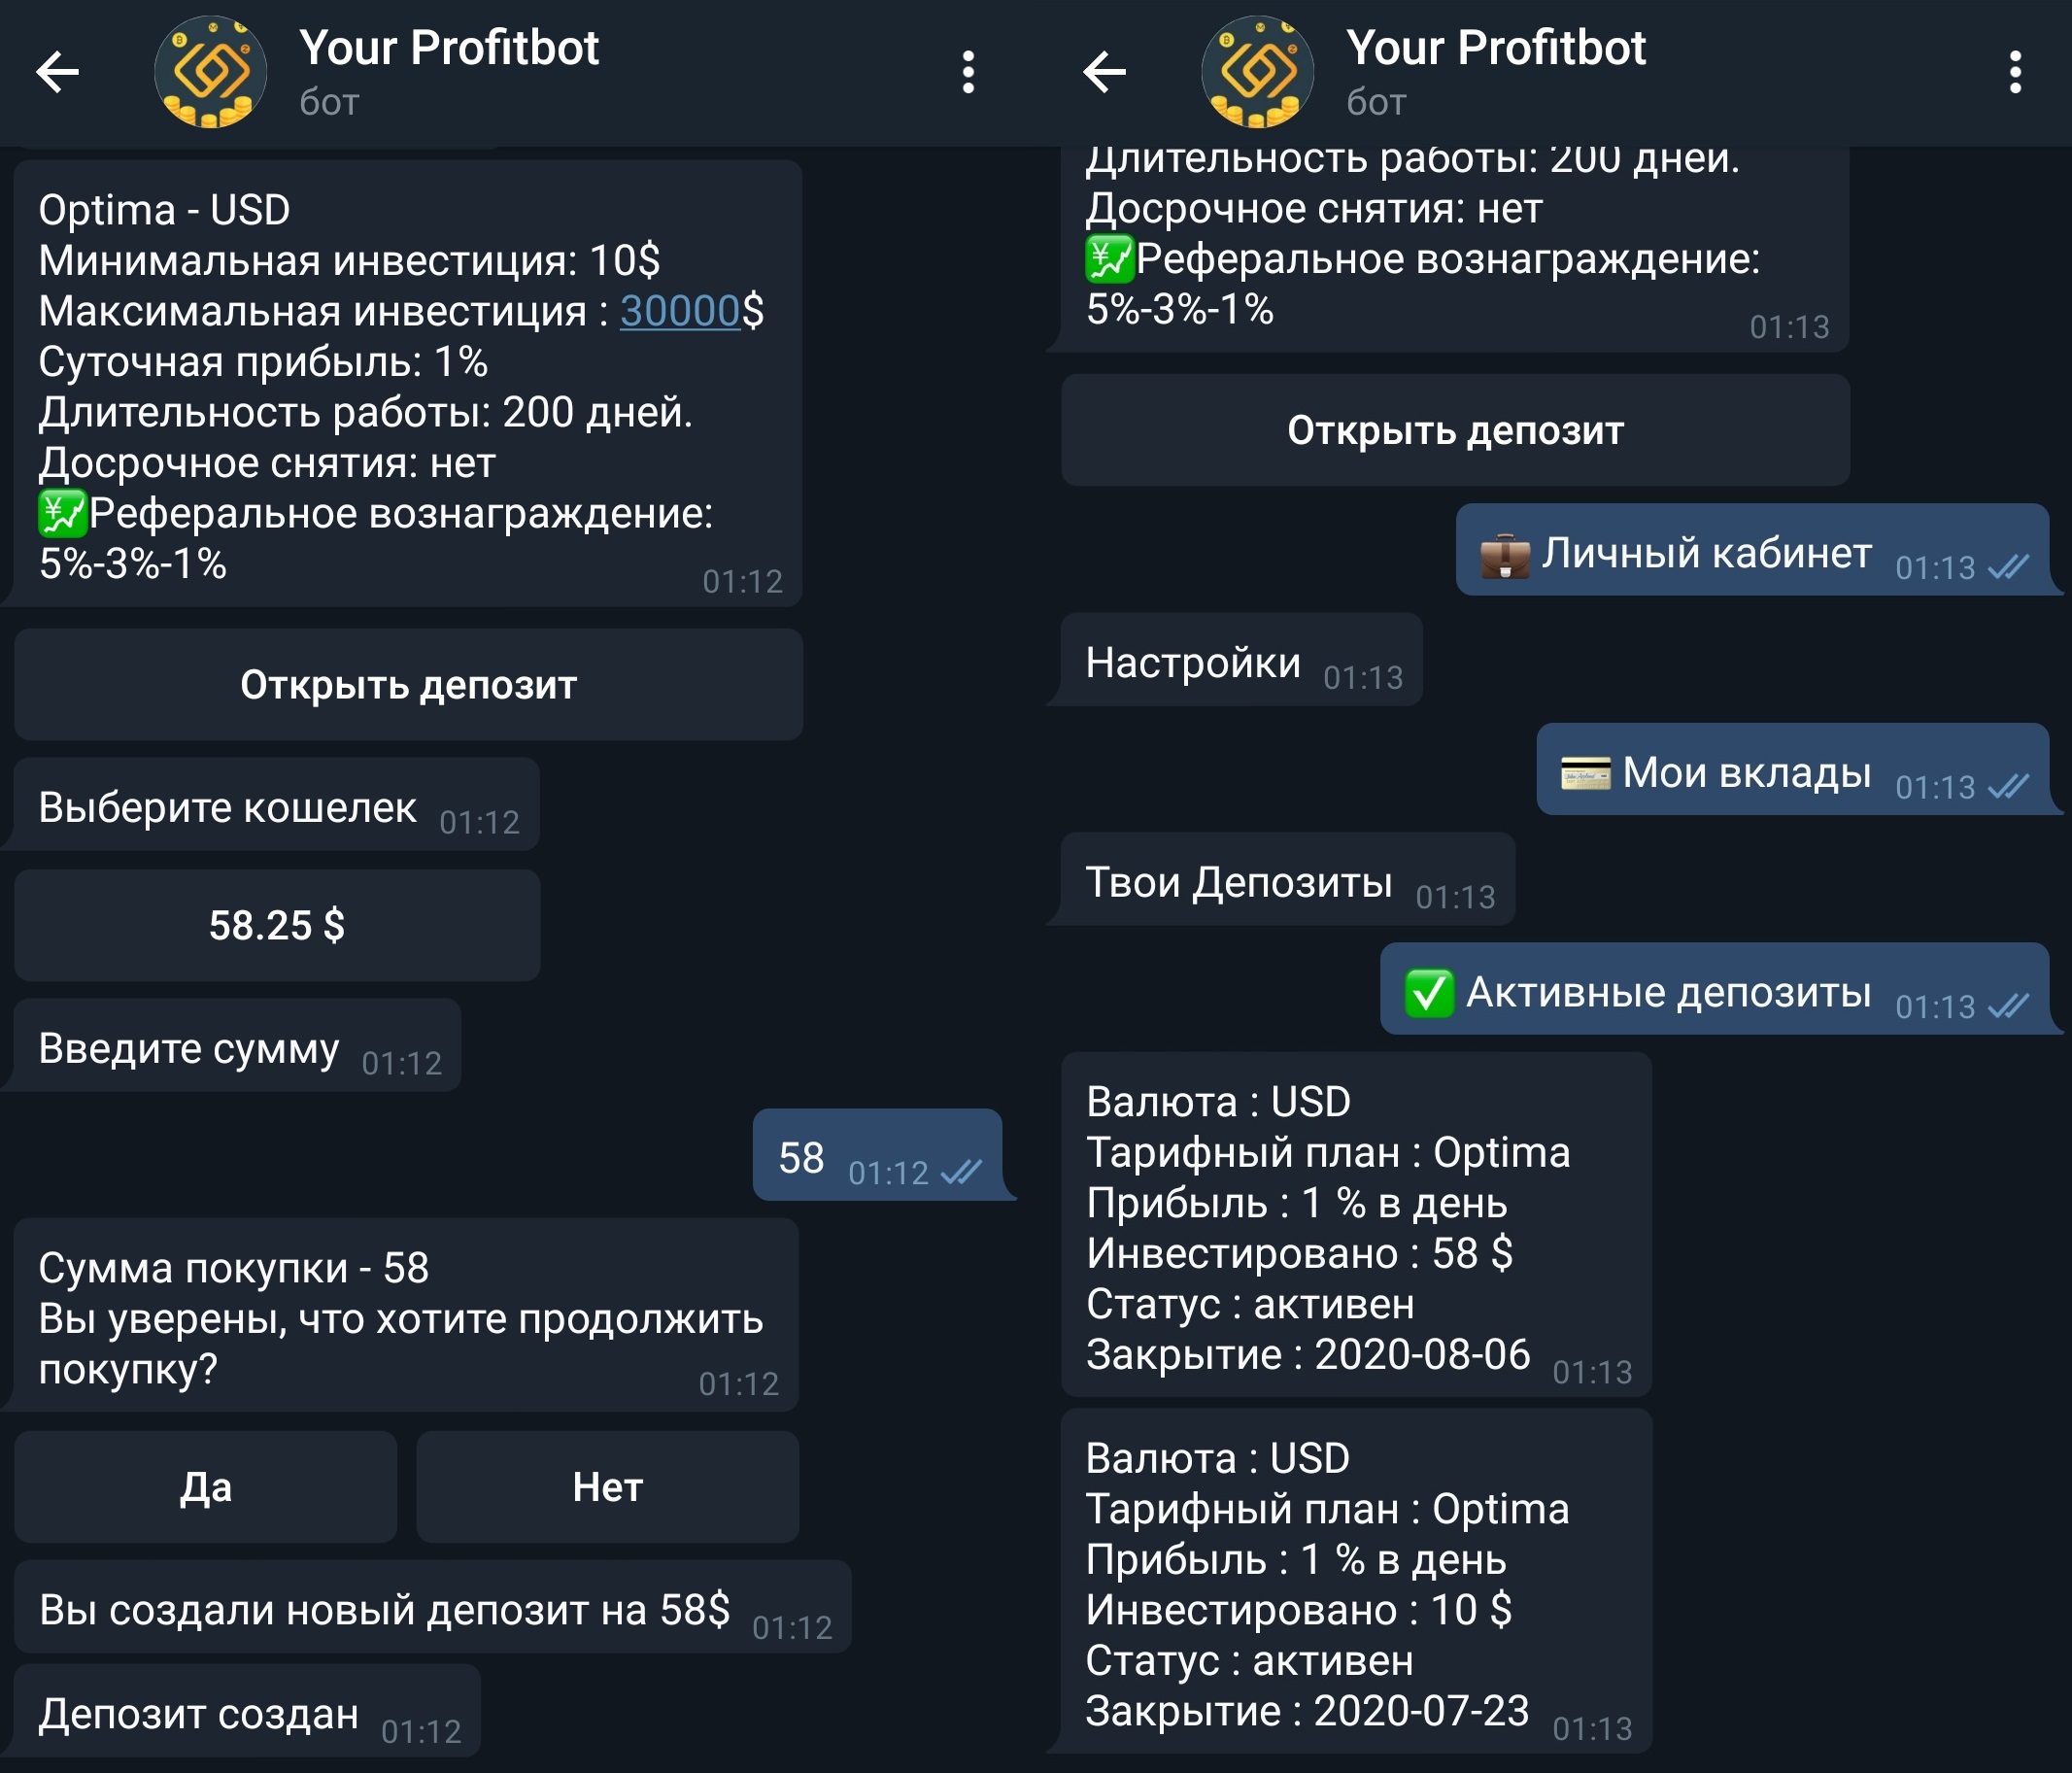Tap deposit message closing 2020-07-23
Screen dimensions: 2072x1773
pos(1355,1582)
